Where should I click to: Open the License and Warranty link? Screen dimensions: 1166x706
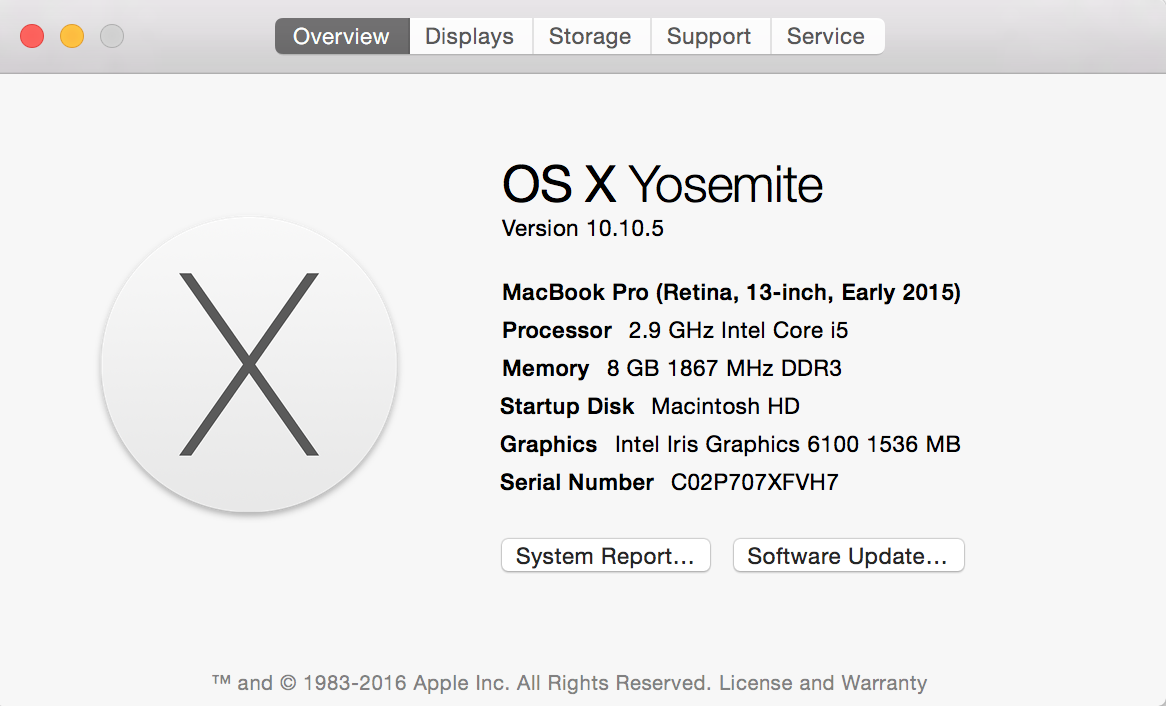[x=823, y=683]
